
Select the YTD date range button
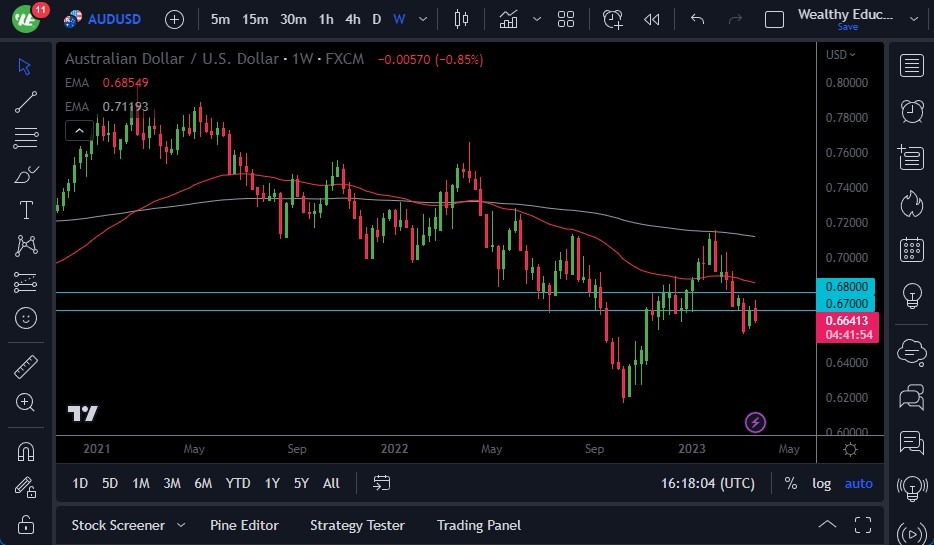coord(238,483)
